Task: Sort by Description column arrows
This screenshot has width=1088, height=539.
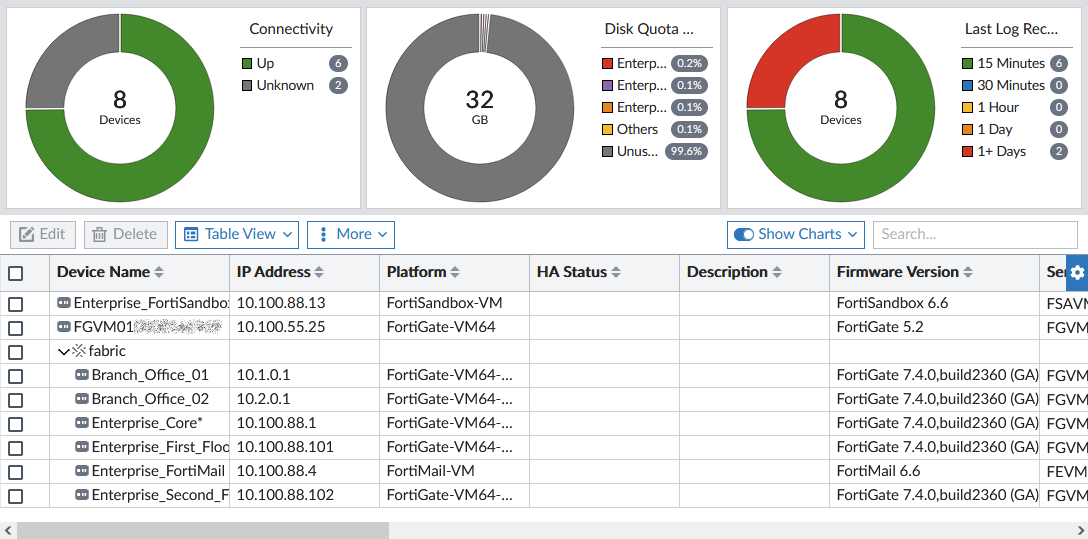Action: click(777, 273)
